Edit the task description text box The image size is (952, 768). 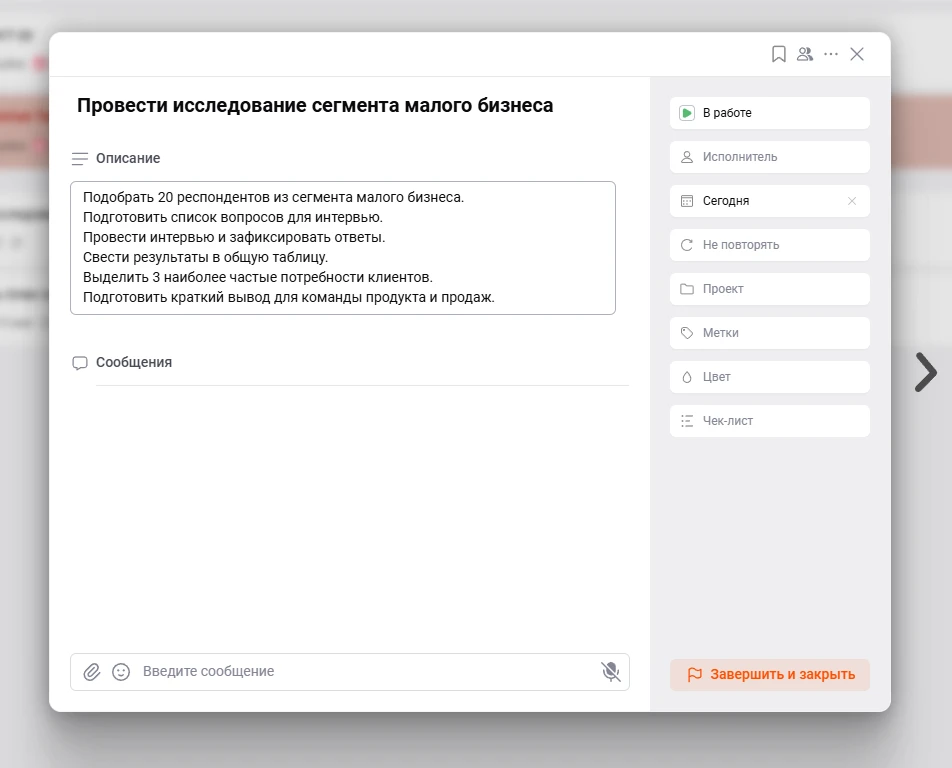[x=342, y=248]
